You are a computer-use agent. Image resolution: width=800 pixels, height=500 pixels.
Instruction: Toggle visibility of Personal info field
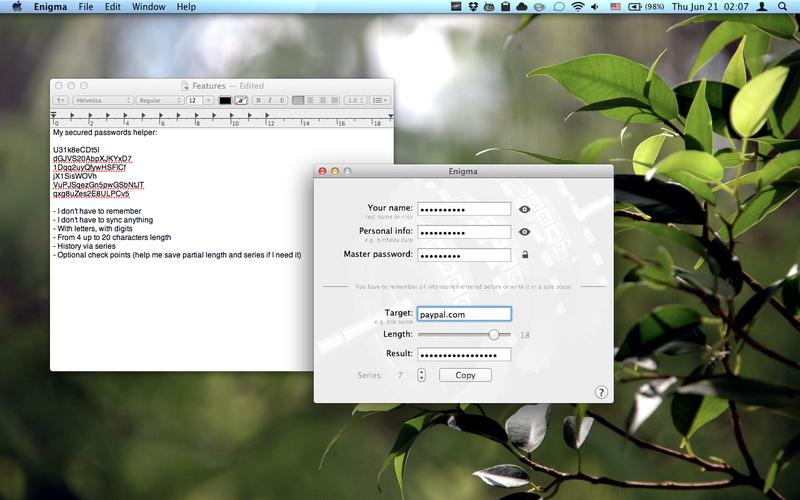524,232
